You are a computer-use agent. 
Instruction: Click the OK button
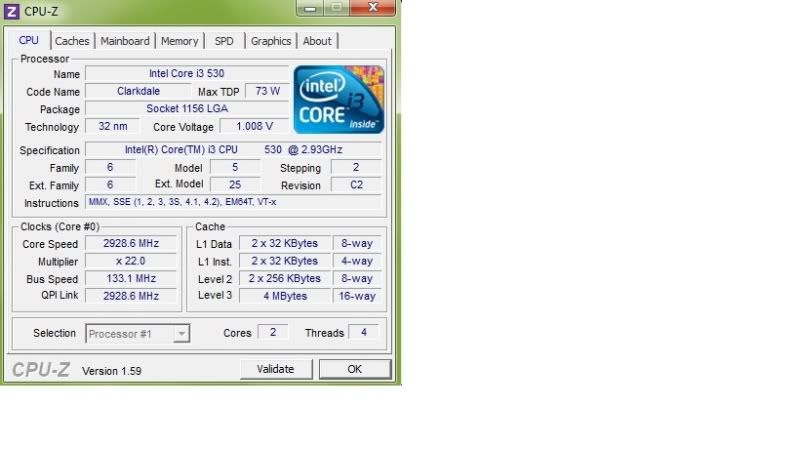click(x=355, y=369)
